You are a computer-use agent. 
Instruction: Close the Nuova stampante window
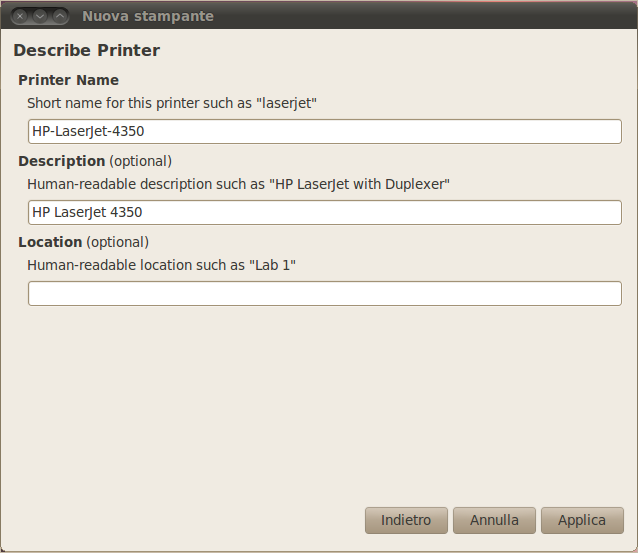tap(20, 16)
